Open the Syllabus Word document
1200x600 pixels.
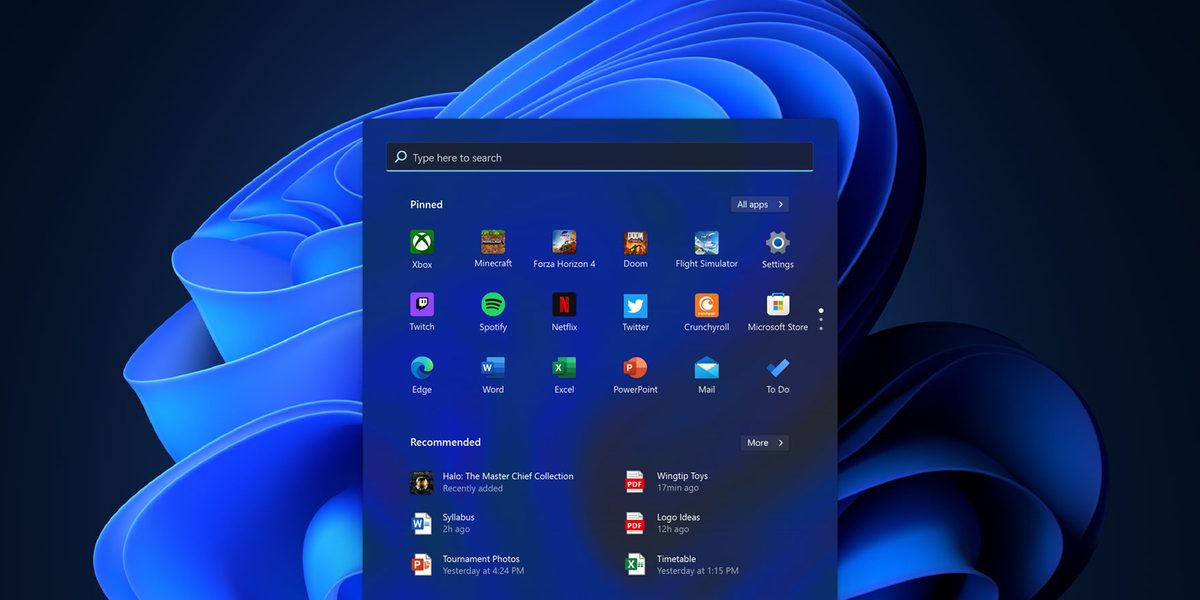tap(458, 523)
